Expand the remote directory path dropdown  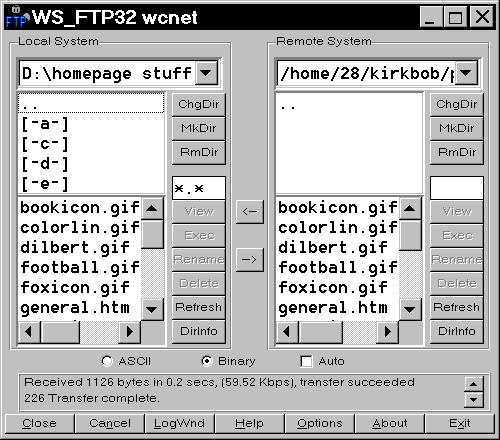466,72
